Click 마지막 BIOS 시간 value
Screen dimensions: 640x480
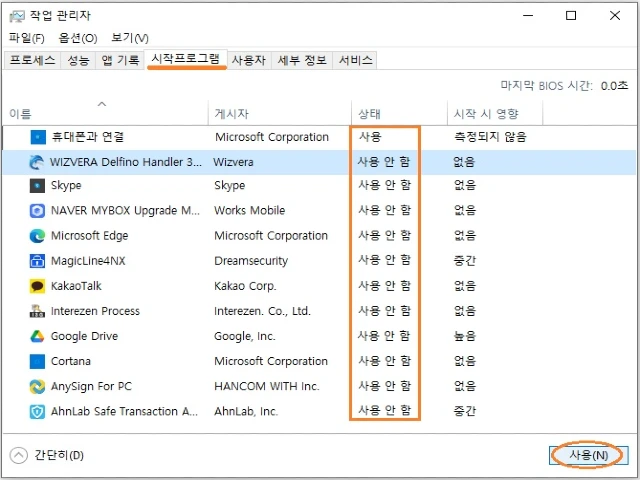pyautogui.click(x=614, y=86)
